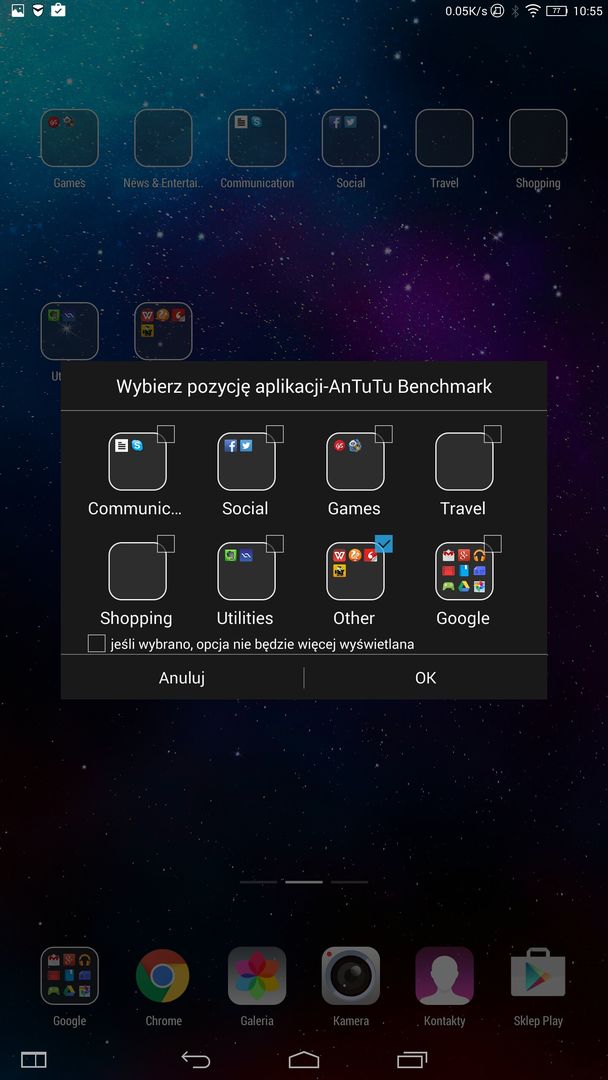Tap the dialog title 'Wybierz pozycję aplikacji-AnTuTu Benchmark'
This screenshot has width=608, height=1080.
pos(304,386)
